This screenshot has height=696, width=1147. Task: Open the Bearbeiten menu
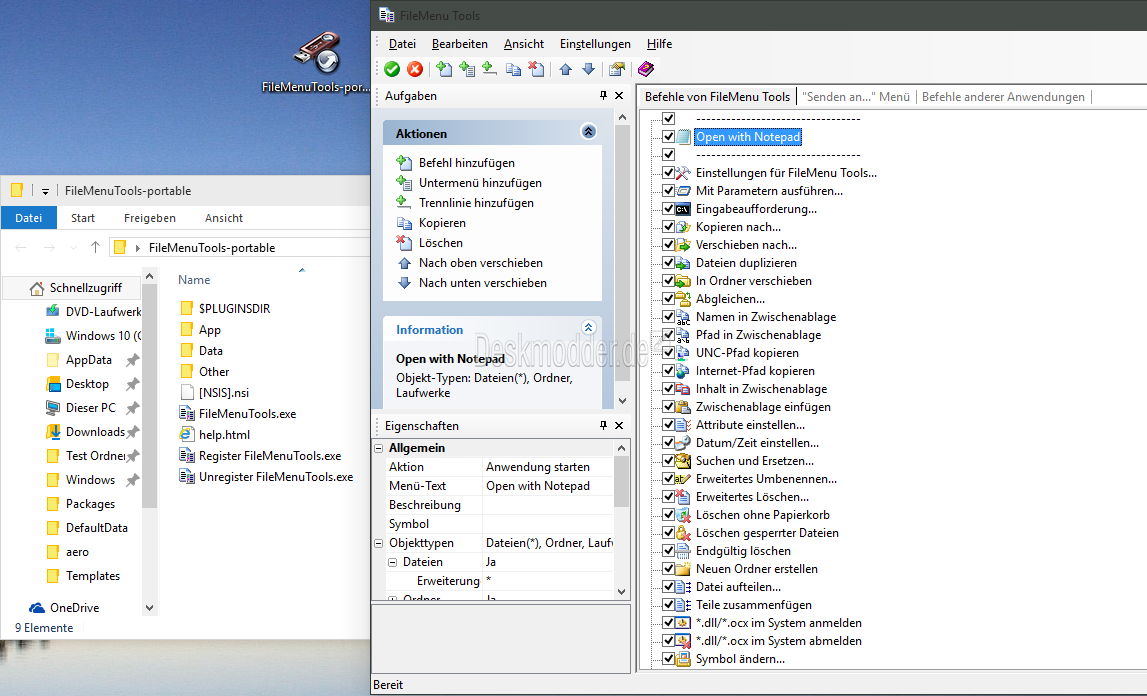click(x=459, y=44)
